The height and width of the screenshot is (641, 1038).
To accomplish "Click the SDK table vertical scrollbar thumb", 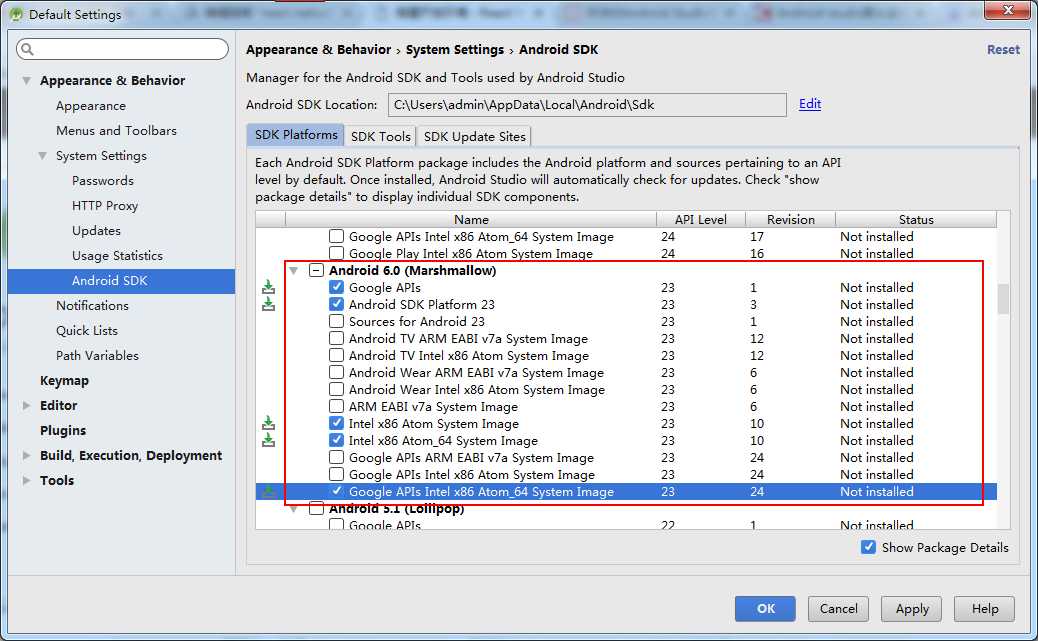I will 1004,299.
